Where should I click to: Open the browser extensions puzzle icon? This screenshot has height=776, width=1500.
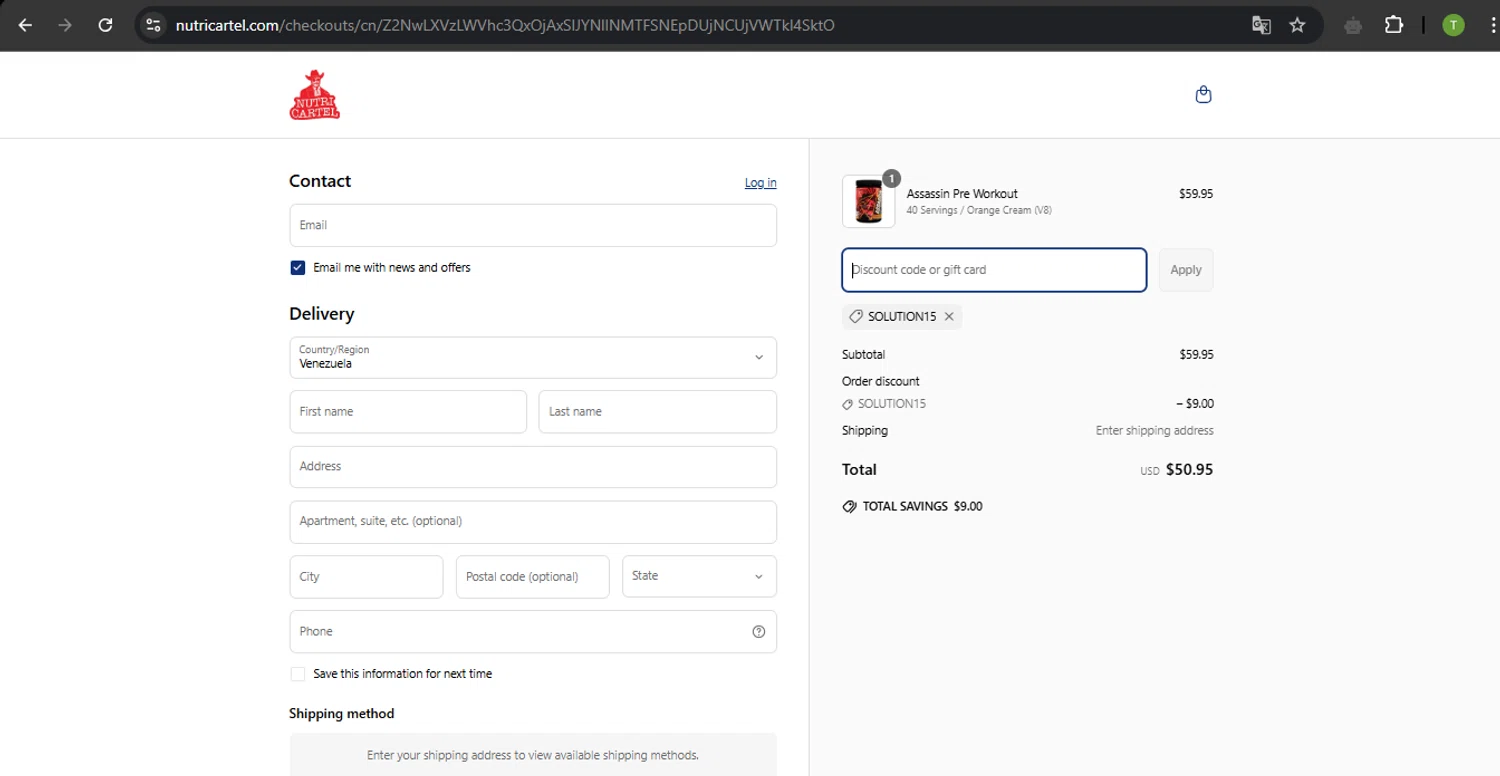(1394, 25)
